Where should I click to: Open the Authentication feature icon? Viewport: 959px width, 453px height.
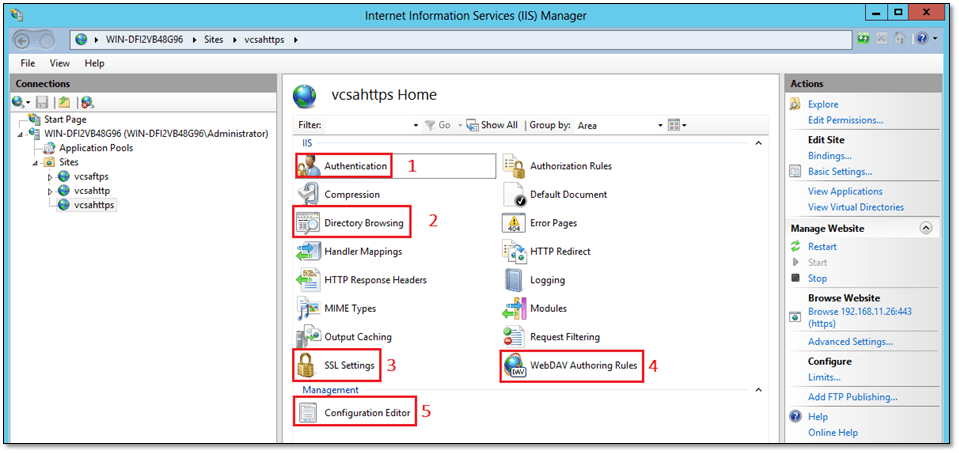click(309, 166)
